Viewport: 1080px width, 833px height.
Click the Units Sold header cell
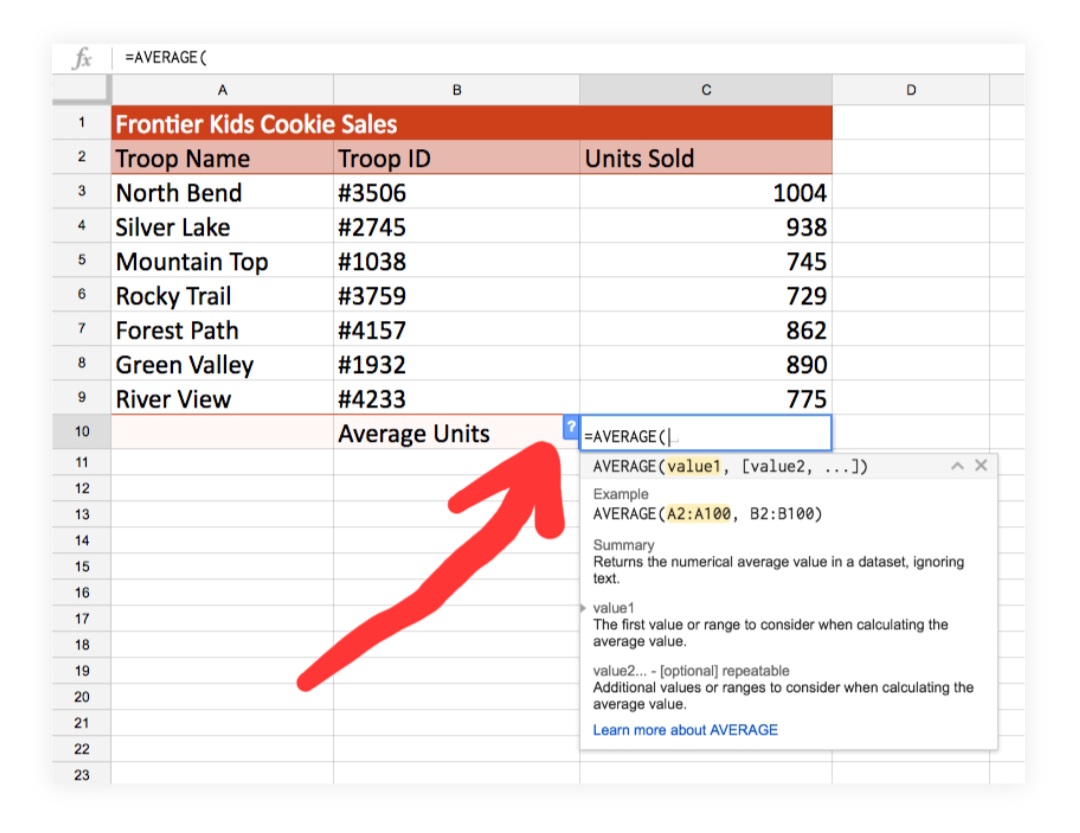[x=705, y=158]
